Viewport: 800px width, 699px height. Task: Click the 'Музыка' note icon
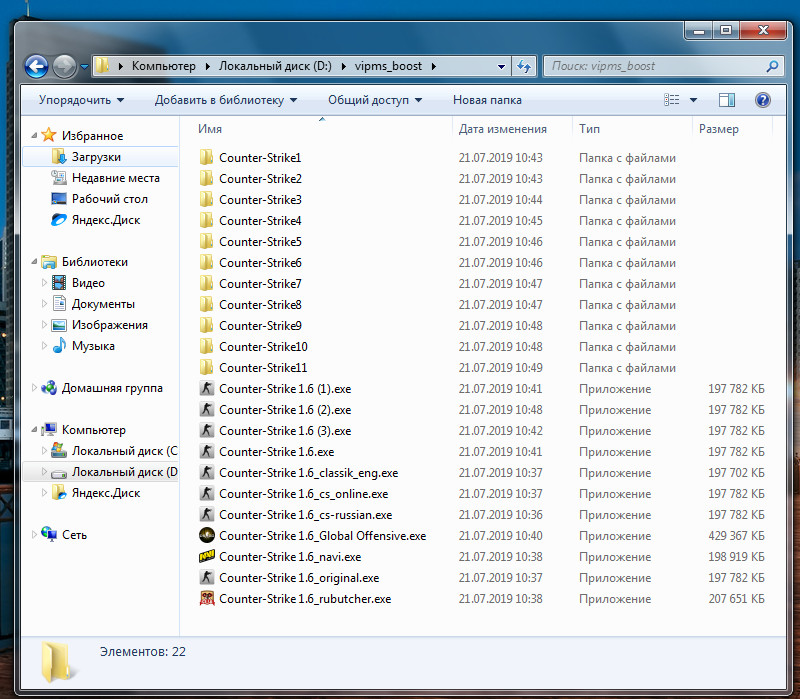tap(59, 345)
